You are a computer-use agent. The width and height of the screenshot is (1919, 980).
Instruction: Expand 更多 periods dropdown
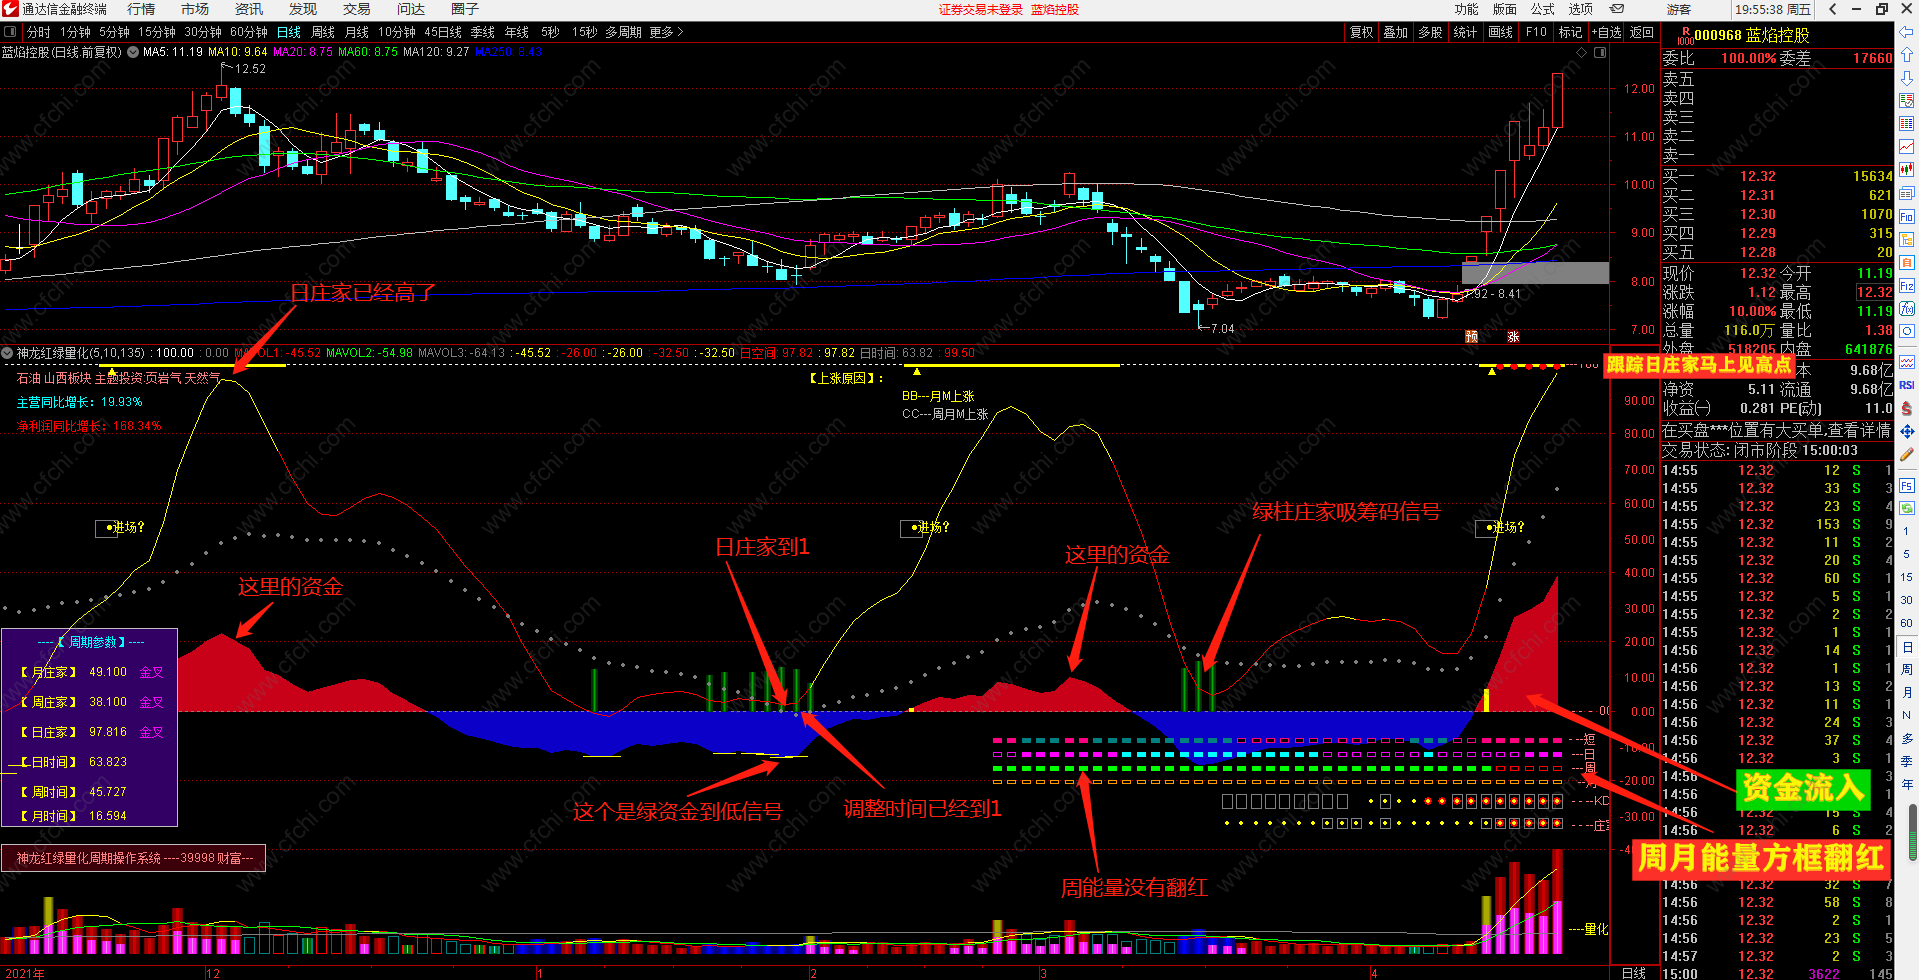[666, 32]
